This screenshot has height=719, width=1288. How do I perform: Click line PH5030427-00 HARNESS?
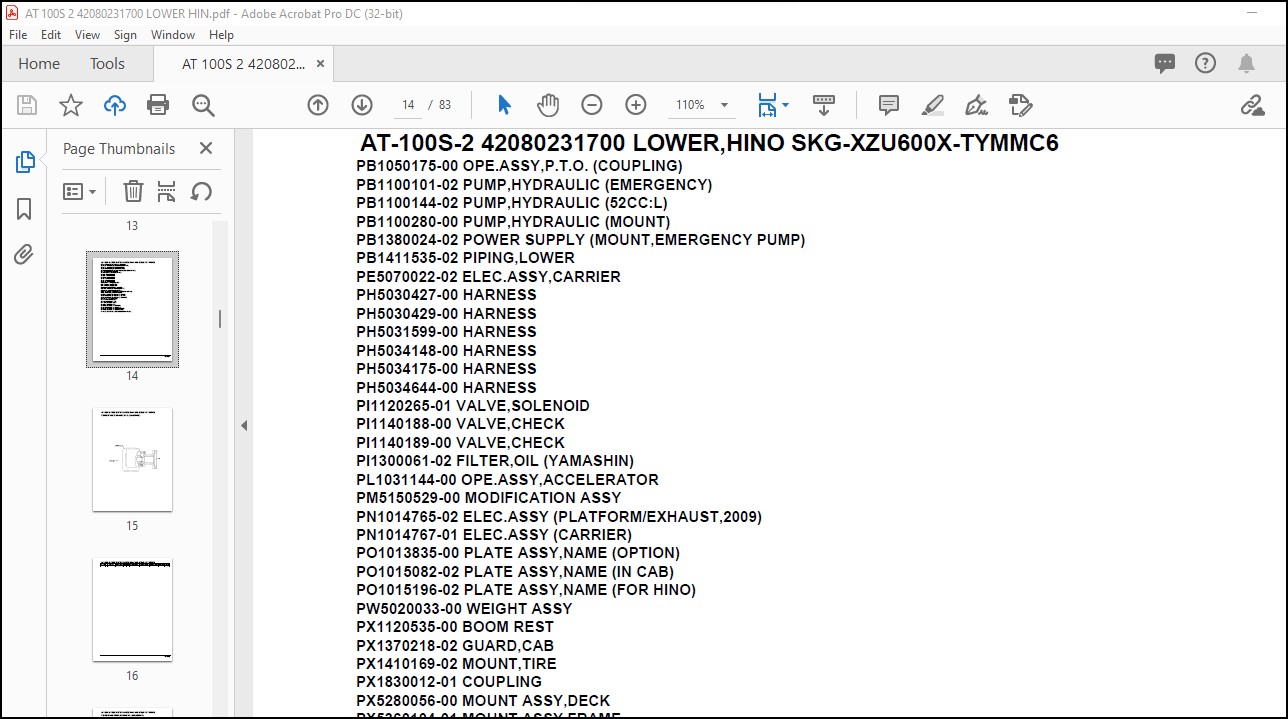(446, 295)
